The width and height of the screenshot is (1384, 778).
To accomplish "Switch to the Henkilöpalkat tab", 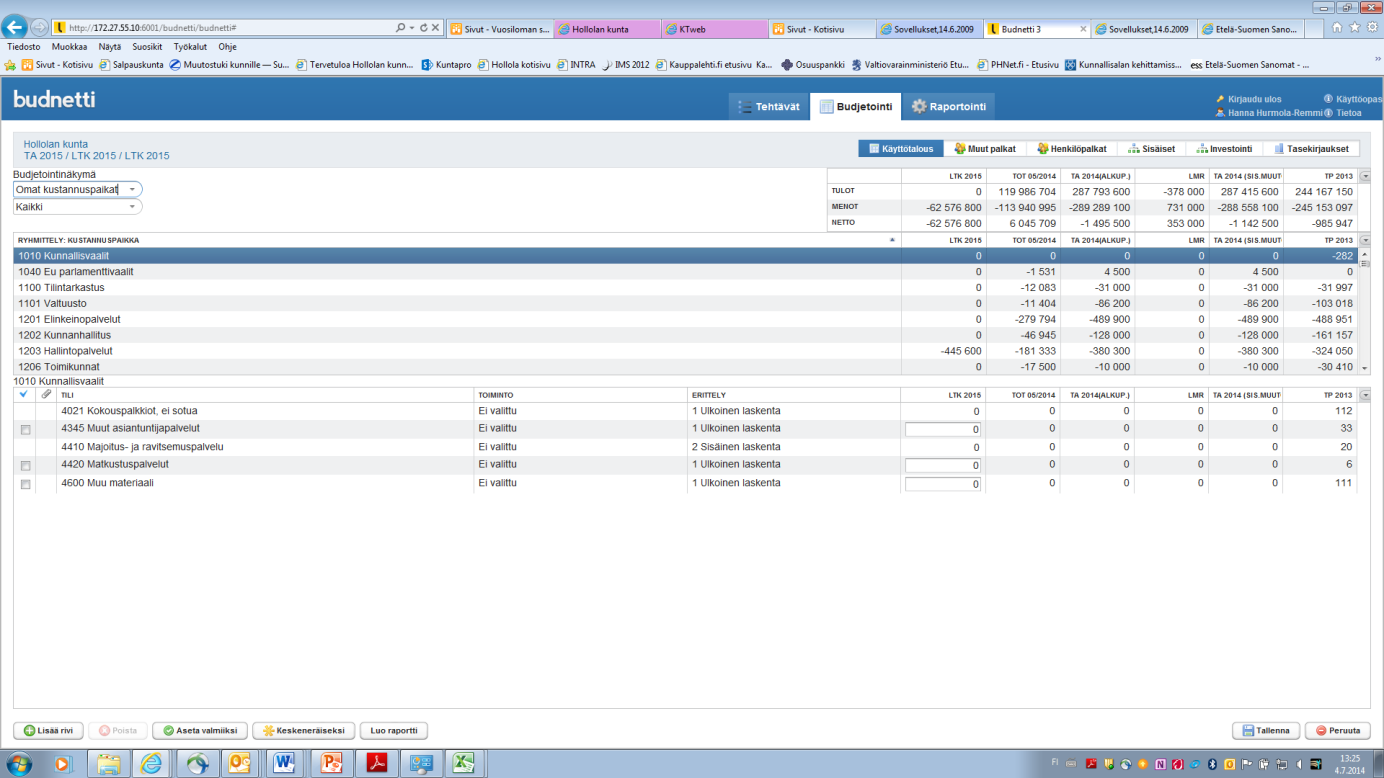I will tap(1071, 149).
